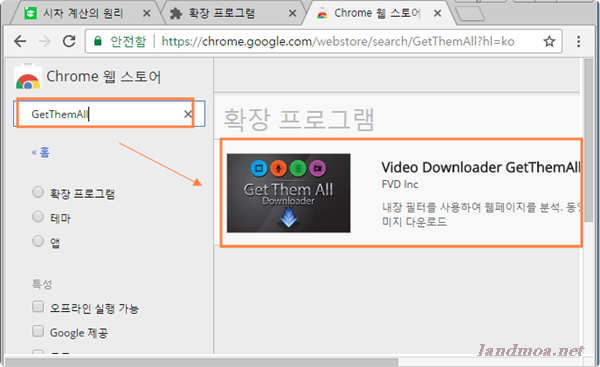Reload the current page
The image size is (600, 367).
[69, 41]
